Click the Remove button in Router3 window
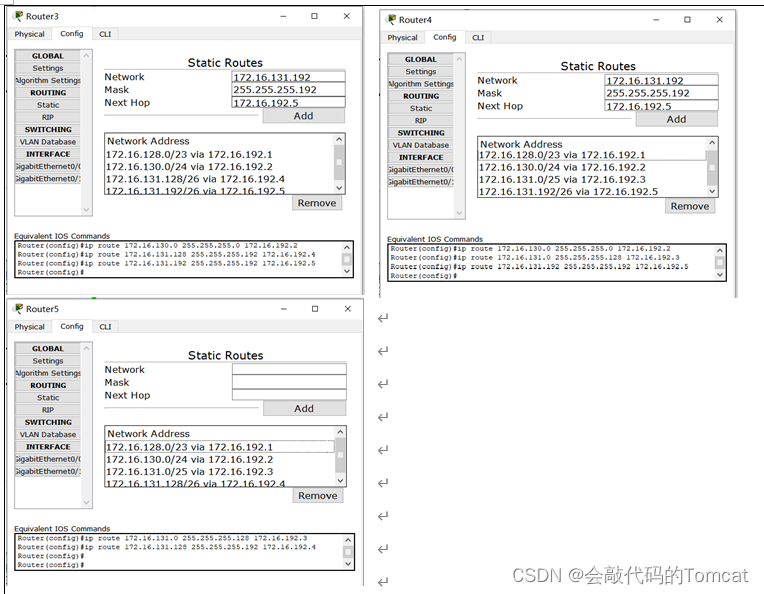 [x=317, y=203]
